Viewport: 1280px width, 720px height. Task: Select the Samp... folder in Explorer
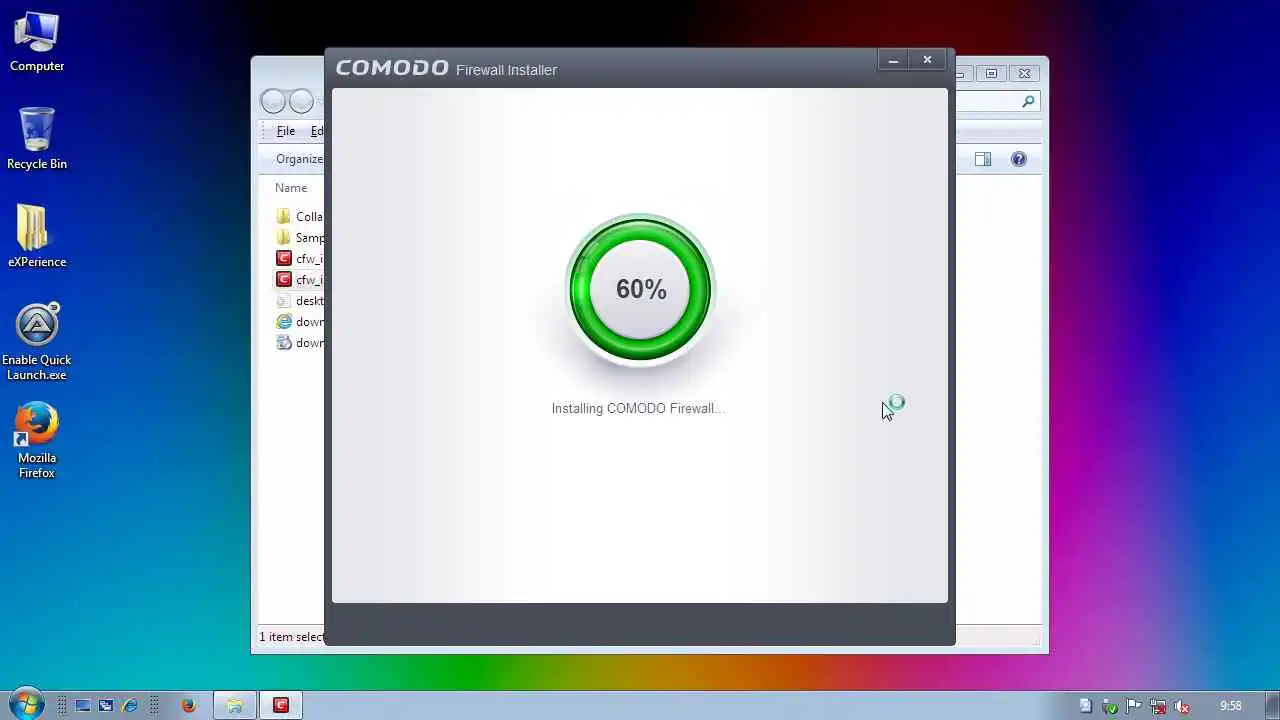[x=299, y=237]
